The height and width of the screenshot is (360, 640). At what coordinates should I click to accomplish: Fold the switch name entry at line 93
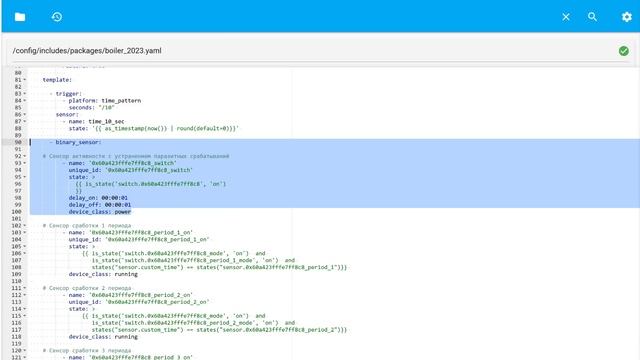click(24, 163)
